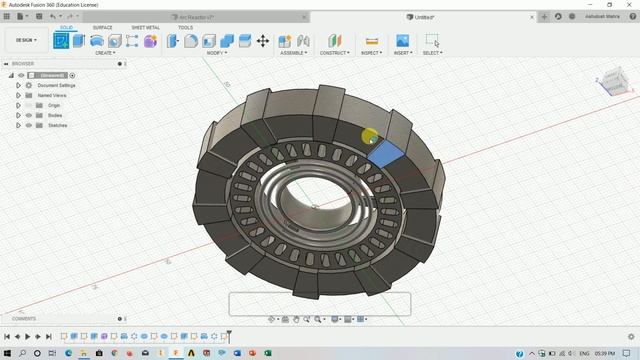Activate the Move/Copy arrows tool

pos(263,41)
